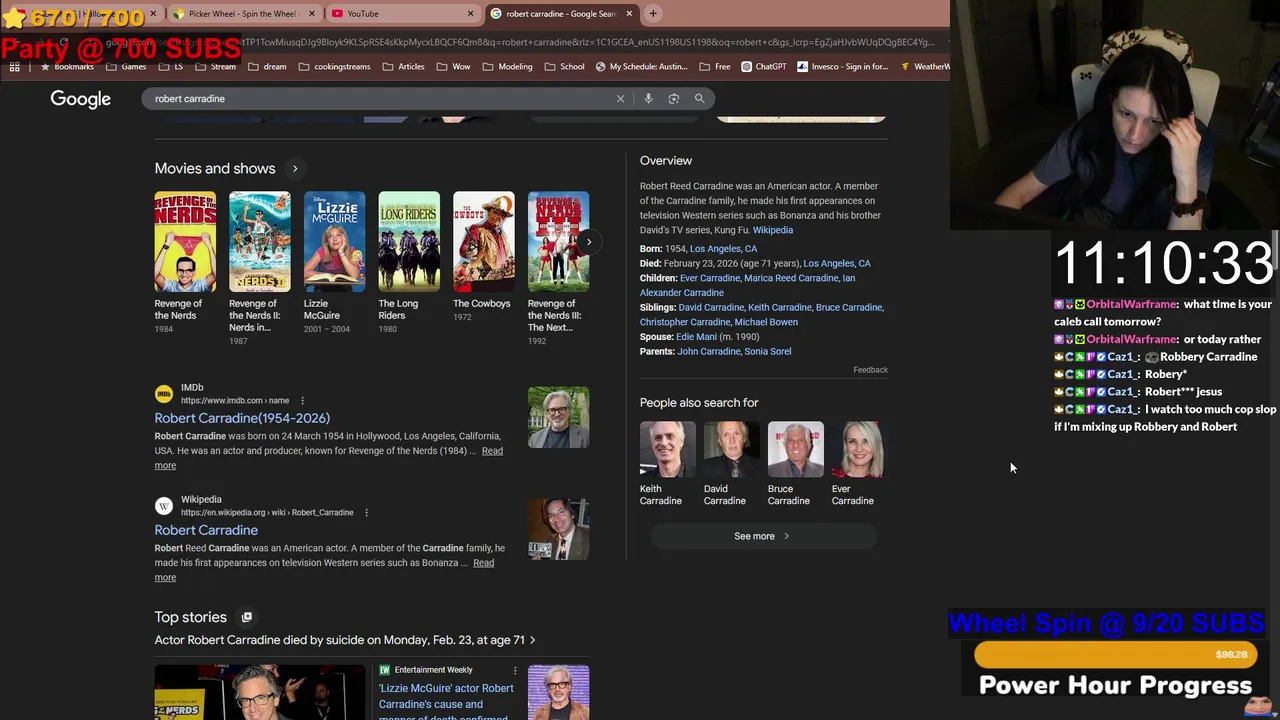
Task: Open Actor Robert Carradine died by suicide headline
Action: 345,640
